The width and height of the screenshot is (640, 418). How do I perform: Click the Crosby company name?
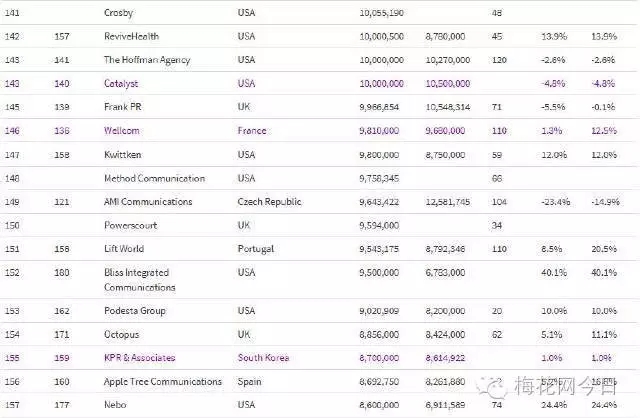120,12
